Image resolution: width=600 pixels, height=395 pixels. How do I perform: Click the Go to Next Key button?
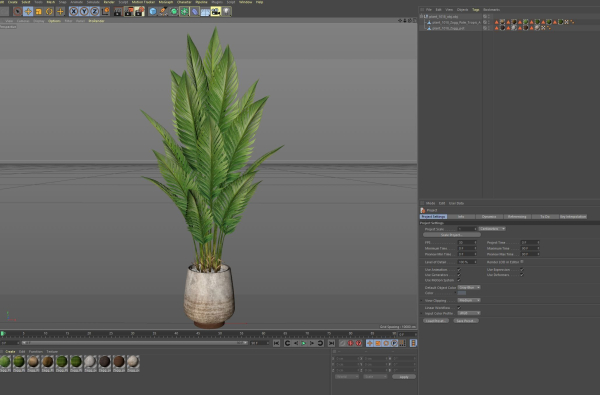click(320, 343)
